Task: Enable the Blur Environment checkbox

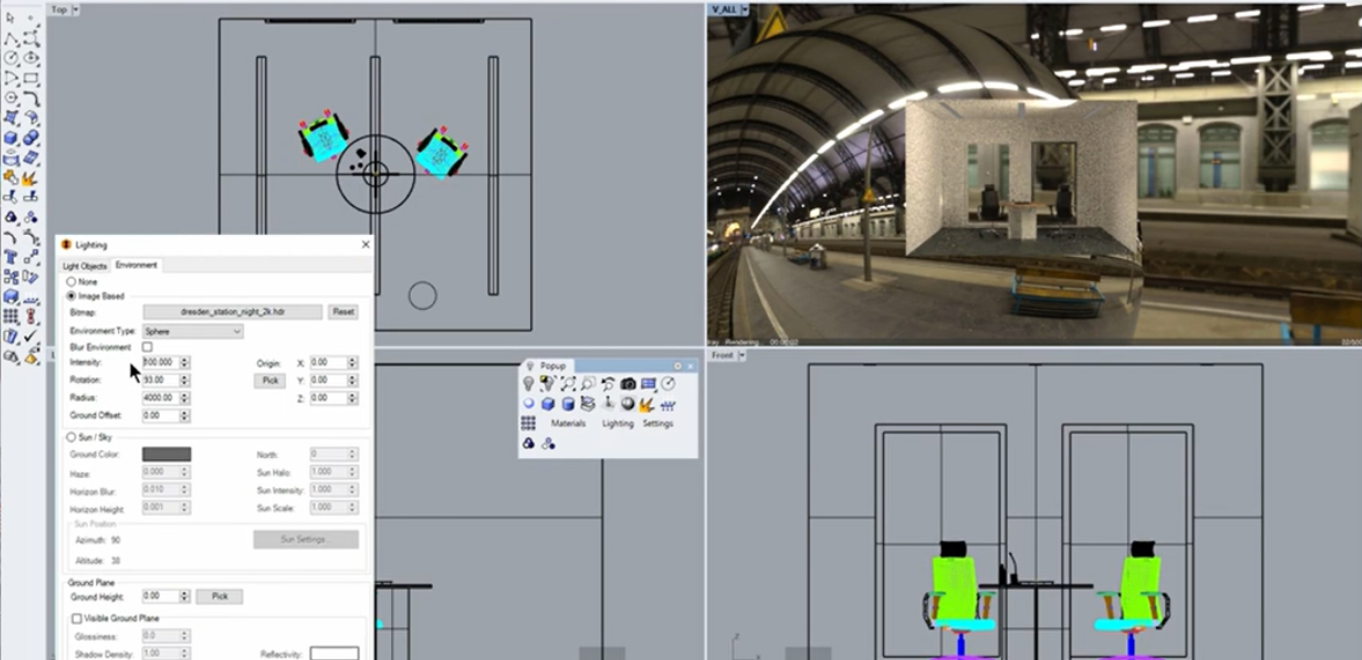Action: pyautogui.click(x=148, y=347)
